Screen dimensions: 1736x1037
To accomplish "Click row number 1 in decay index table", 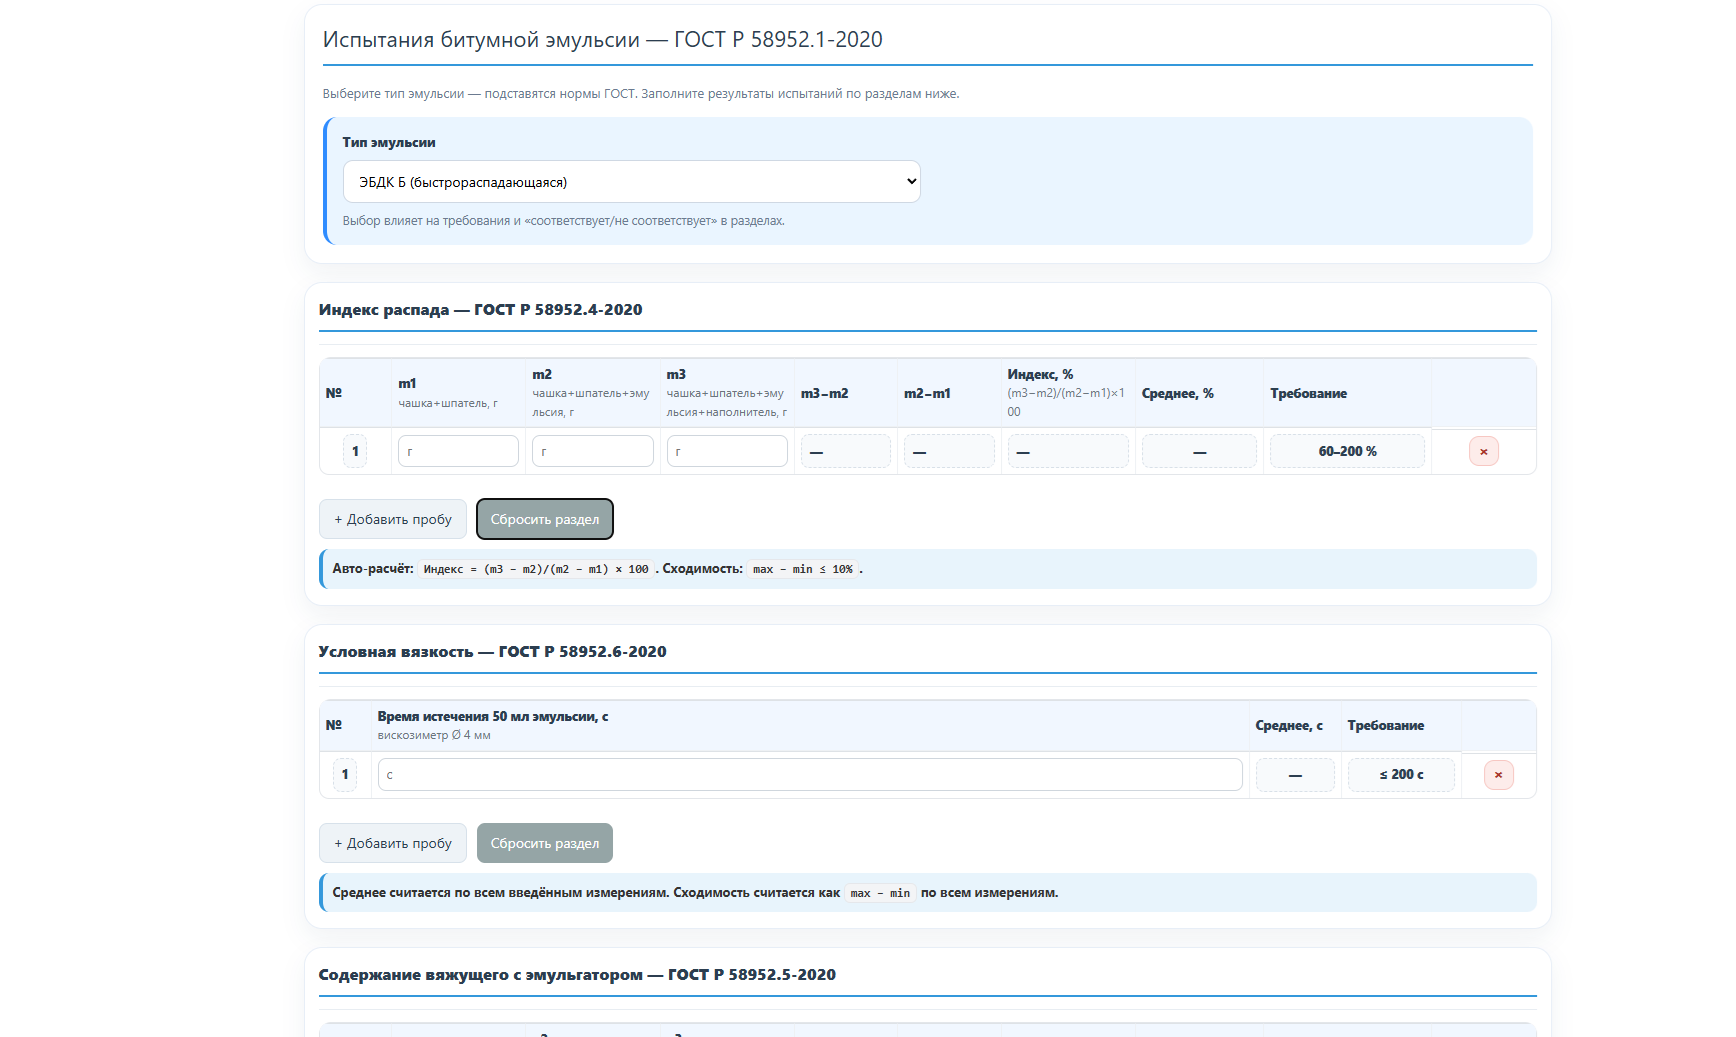I will pos(355,452).
